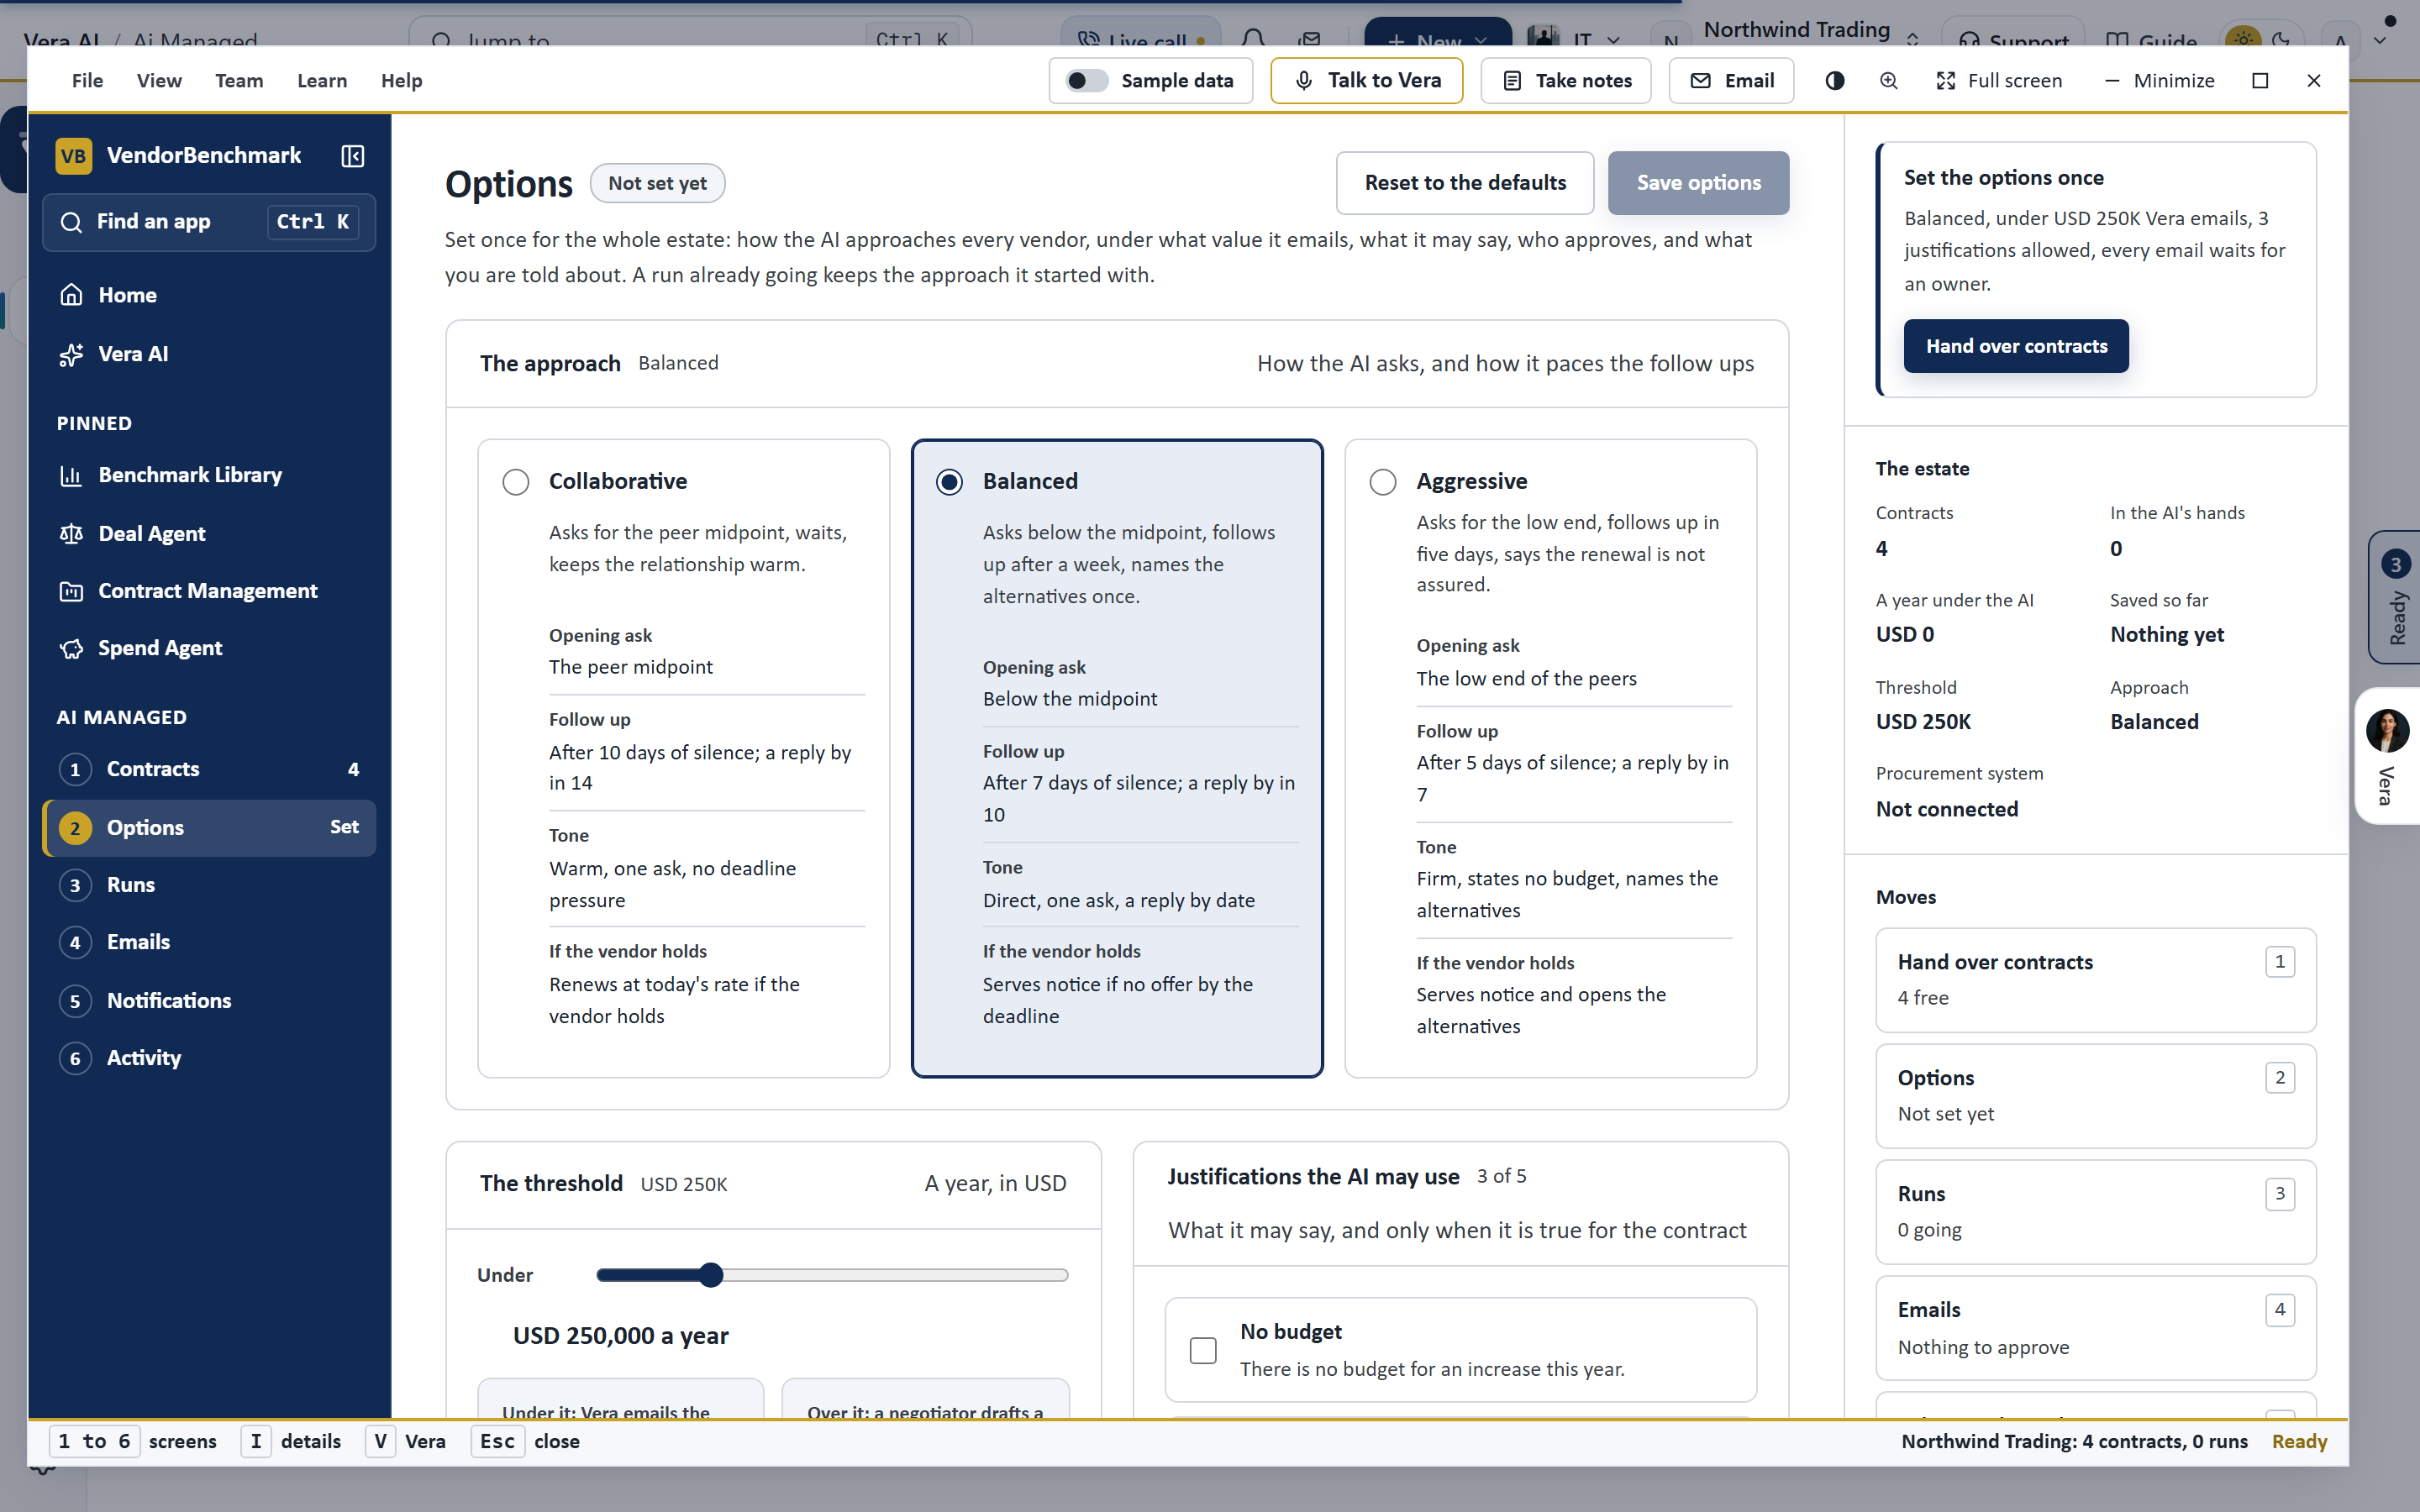Click the Vera avatar side tab
Viewport: 2420px width, 1512px height.
pos(2388,756)
